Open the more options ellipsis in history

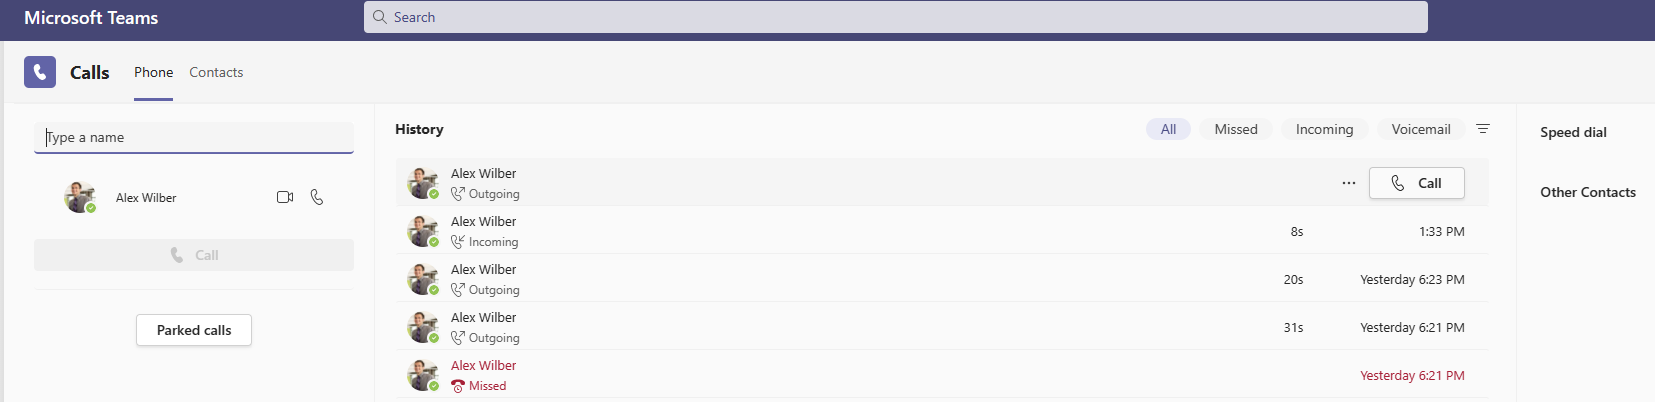(x=1349, y=183)
